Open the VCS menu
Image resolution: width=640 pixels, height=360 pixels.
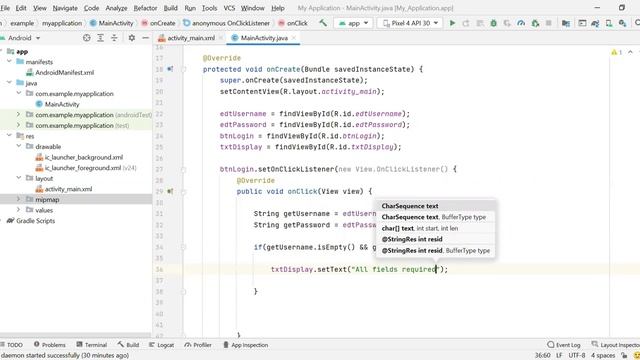[229, 8]
